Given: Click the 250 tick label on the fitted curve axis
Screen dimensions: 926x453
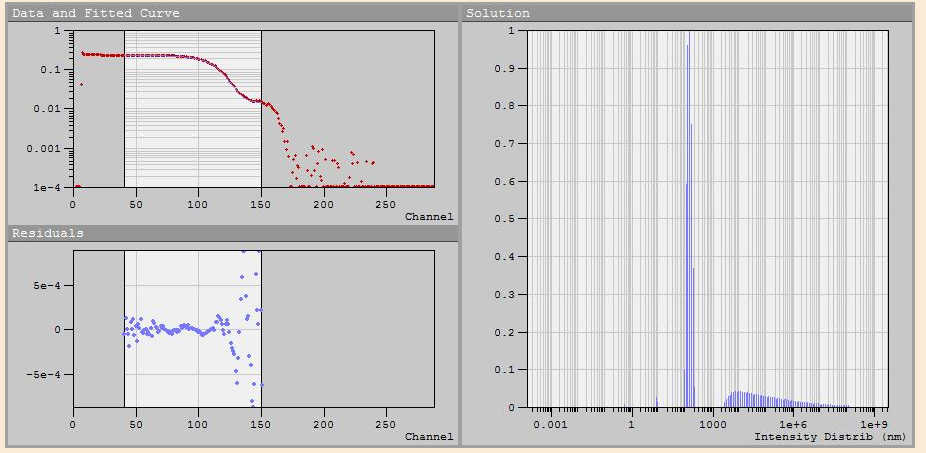Looking at the screenshot, I should (x=386, y=204).
